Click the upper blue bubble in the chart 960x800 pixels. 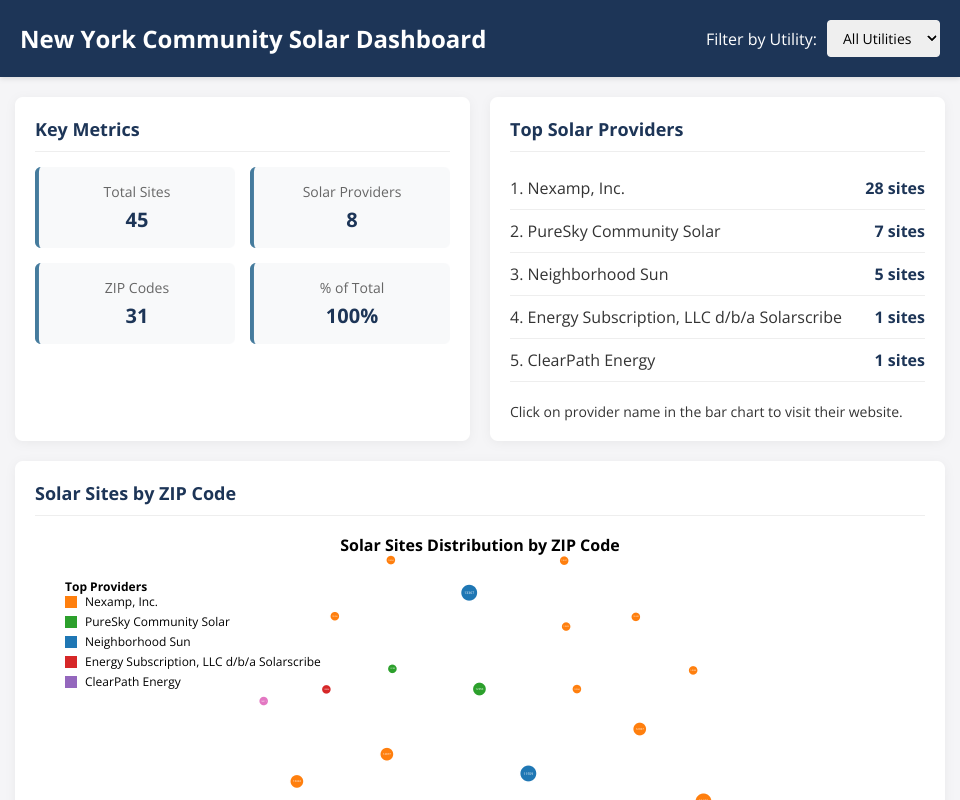(x=469, y=592)
